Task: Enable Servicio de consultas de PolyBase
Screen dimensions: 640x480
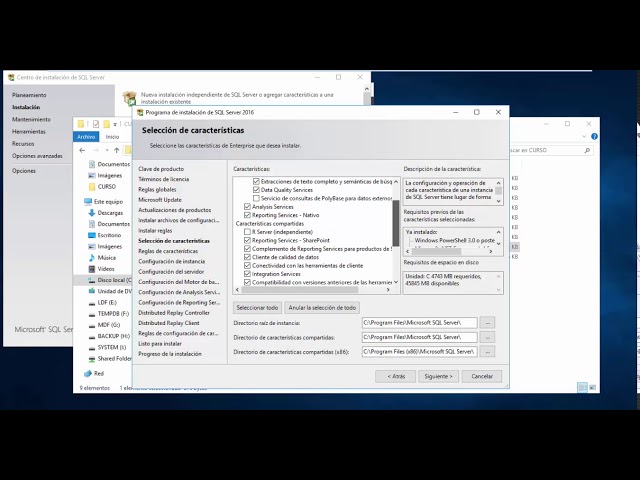Action: pos(256,198)
